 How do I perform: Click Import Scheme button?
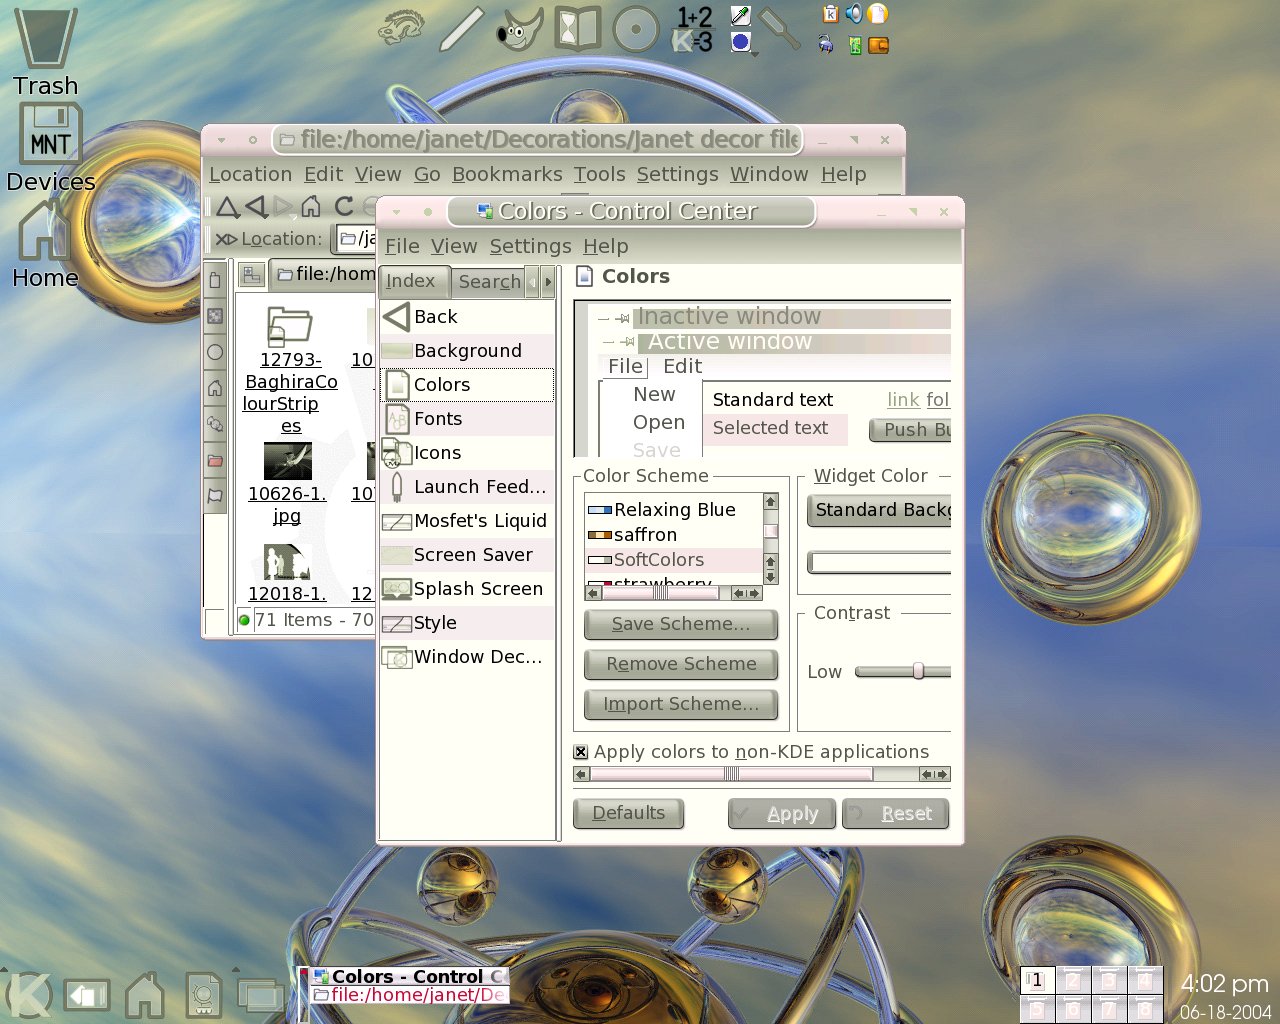(680, 704)
